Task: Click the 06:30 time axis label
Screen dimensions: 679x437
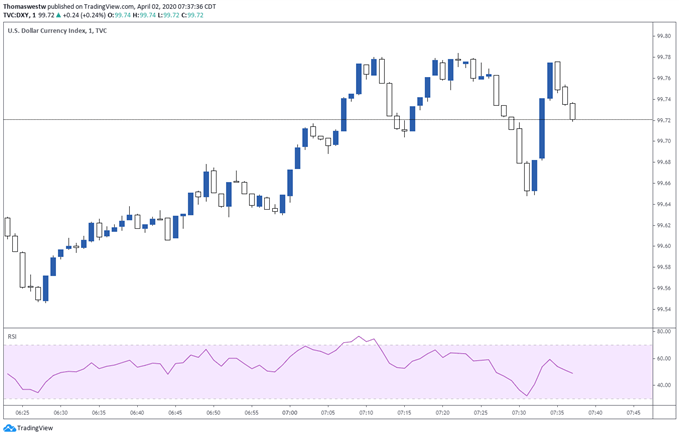Action: pos(60,413)
